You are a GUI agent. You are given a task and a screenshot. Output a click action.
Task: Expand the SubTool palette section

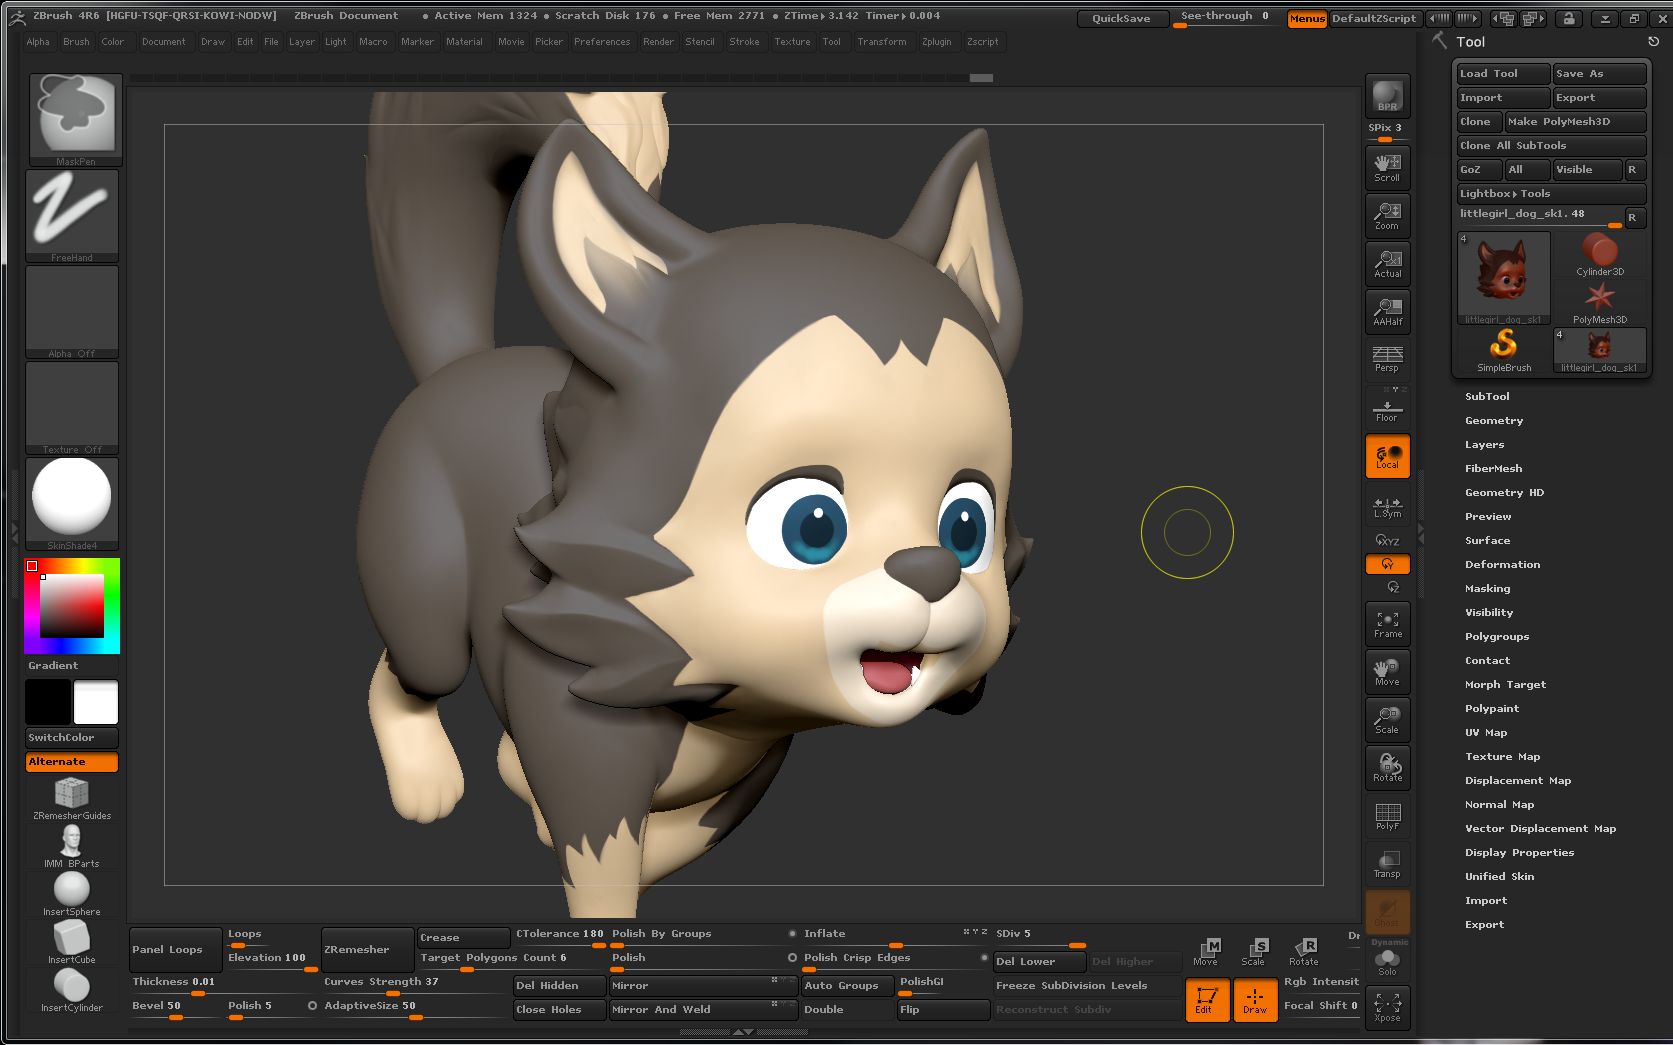coord(1487,397)
